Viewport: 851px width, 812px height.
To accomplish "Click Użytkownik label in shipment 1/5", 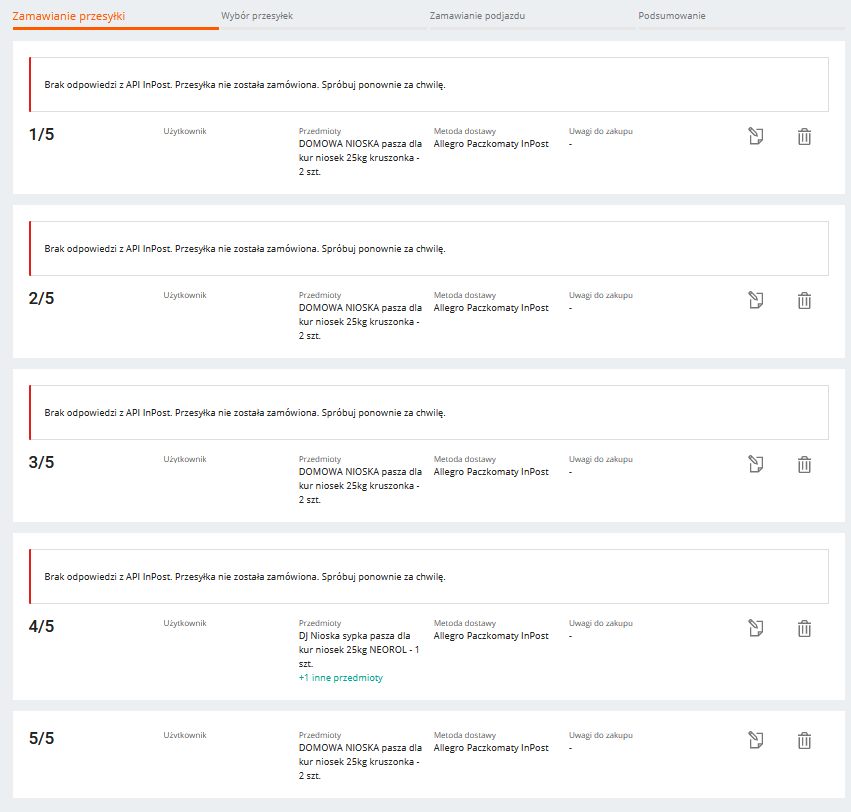I will pos(185,131).
